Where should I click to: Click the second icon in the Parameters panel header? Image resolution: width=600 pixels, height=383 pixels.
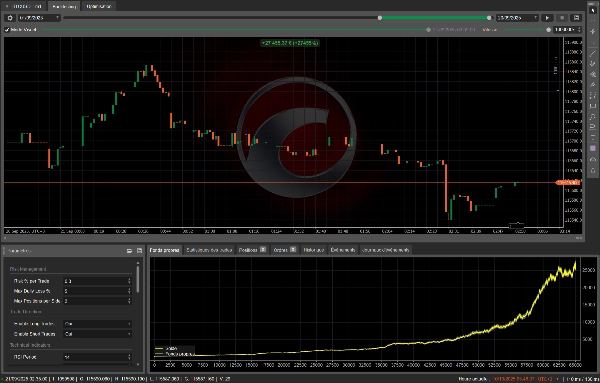tap(139, 251)
